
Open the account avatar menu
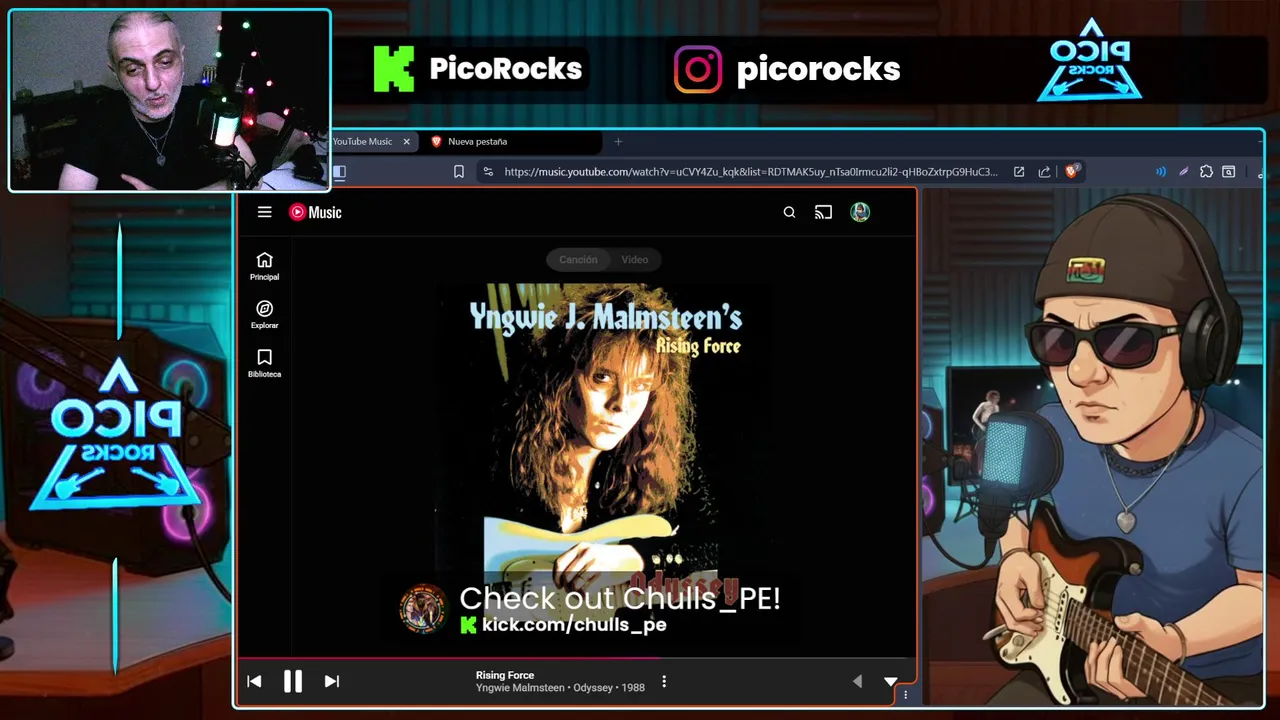(x=860, y=212)
